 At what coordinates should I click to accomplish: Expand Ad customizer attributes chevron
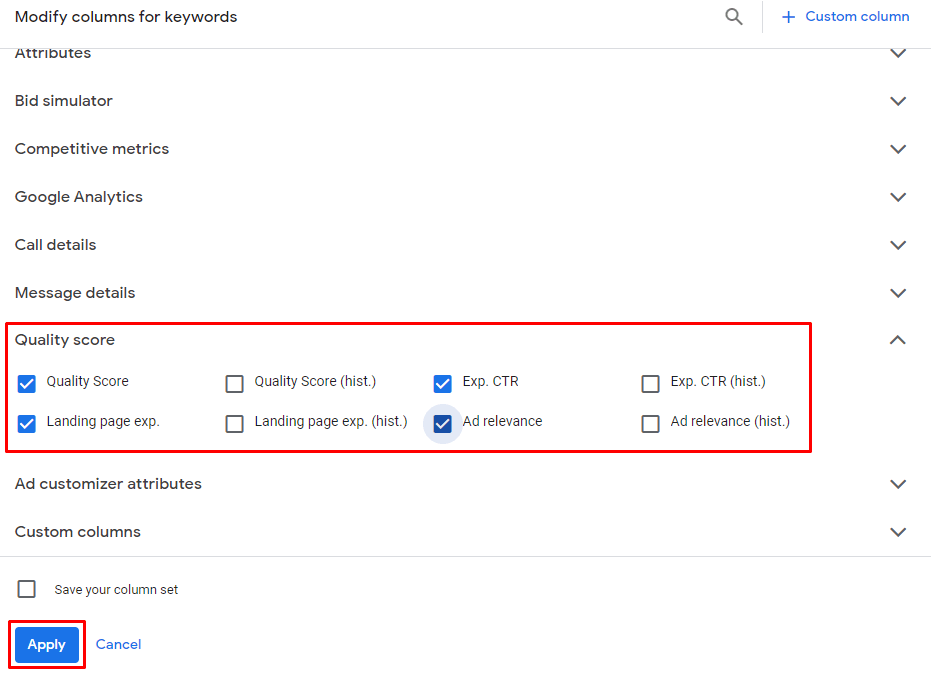(898, 484)
